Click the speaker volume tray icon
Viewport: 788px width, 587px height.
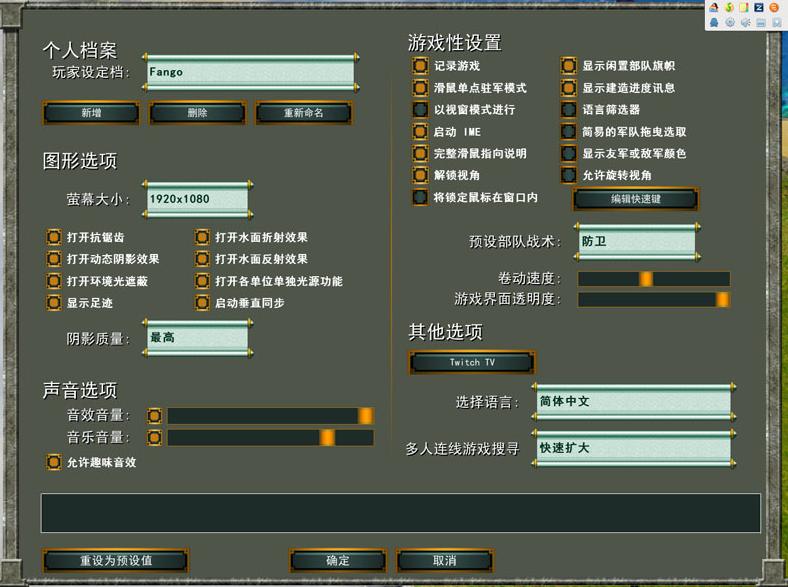pyautogui.click(x=745, y=22)
